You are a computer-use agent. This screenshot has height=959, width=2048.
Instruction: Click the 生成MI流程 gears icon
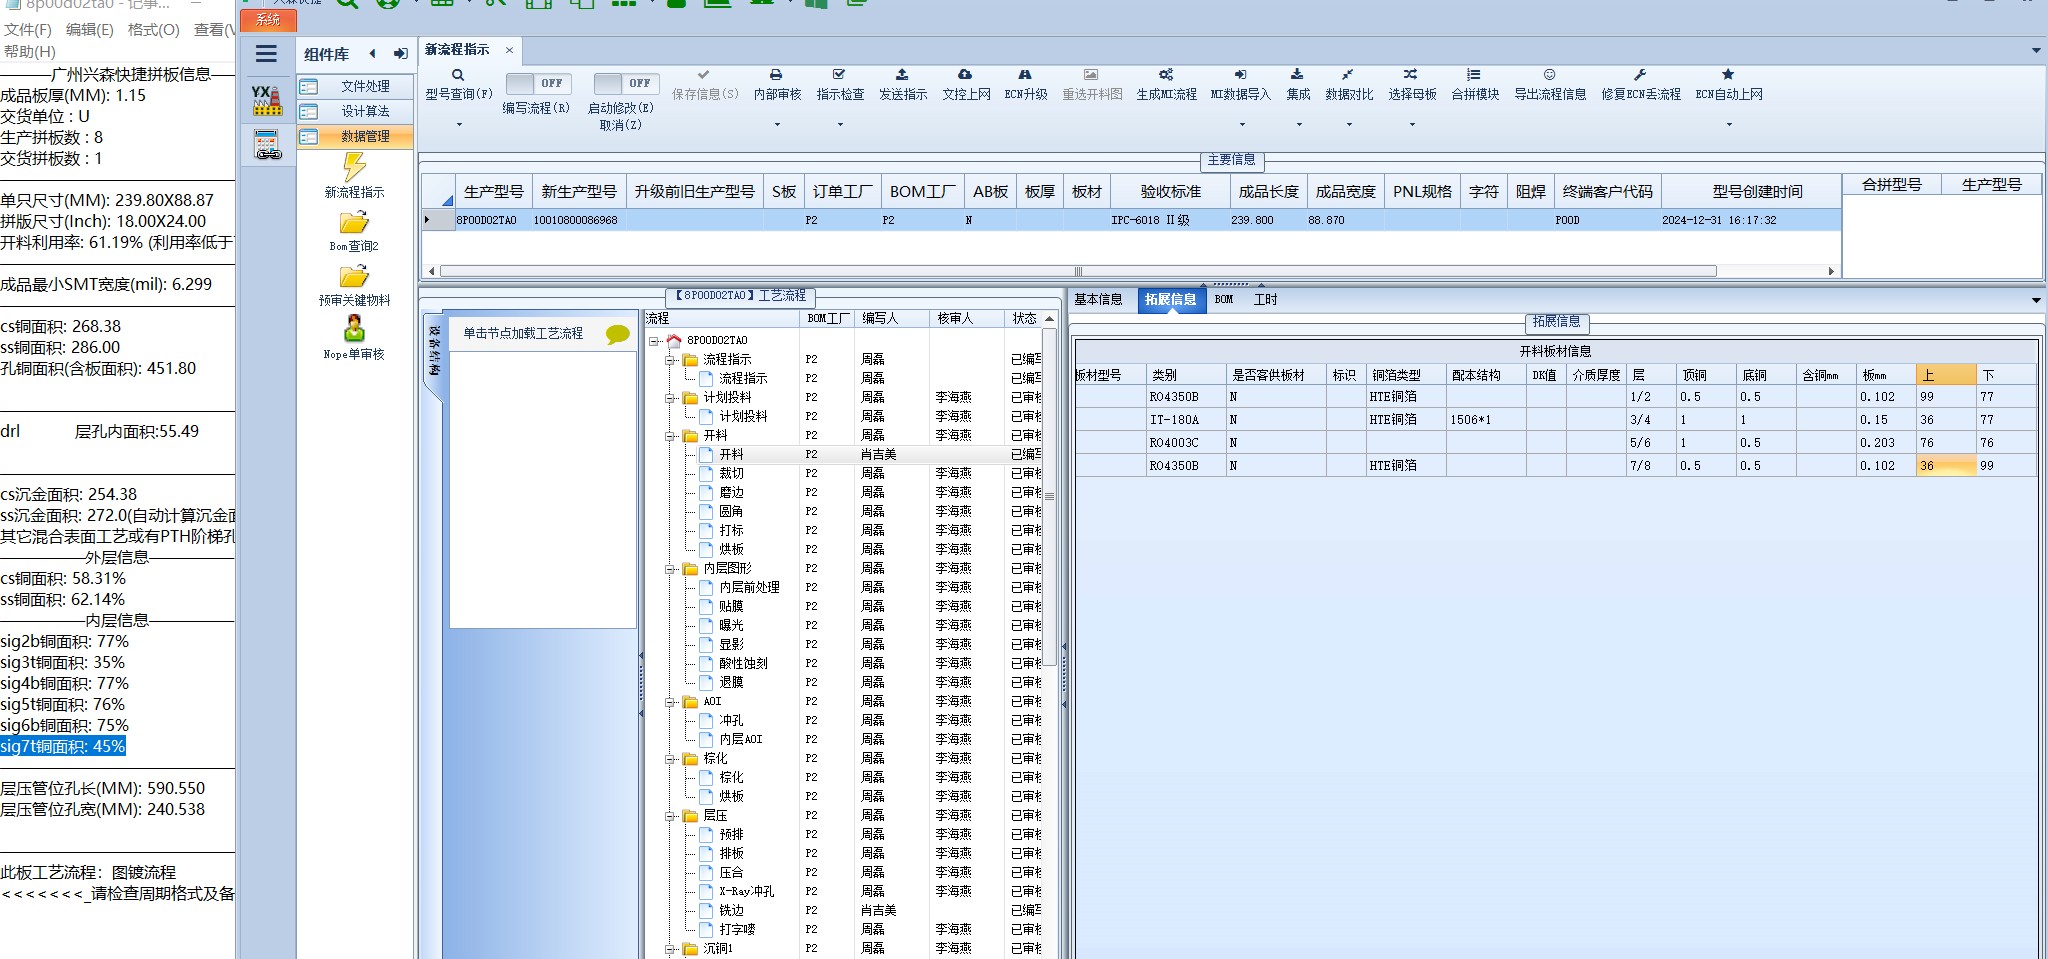[x=1166, y=75]
